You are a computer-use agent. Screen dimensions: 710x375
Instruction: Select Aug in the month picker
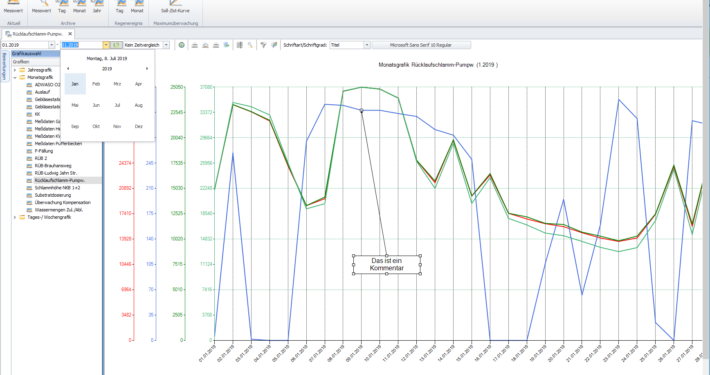click(139, 105)
